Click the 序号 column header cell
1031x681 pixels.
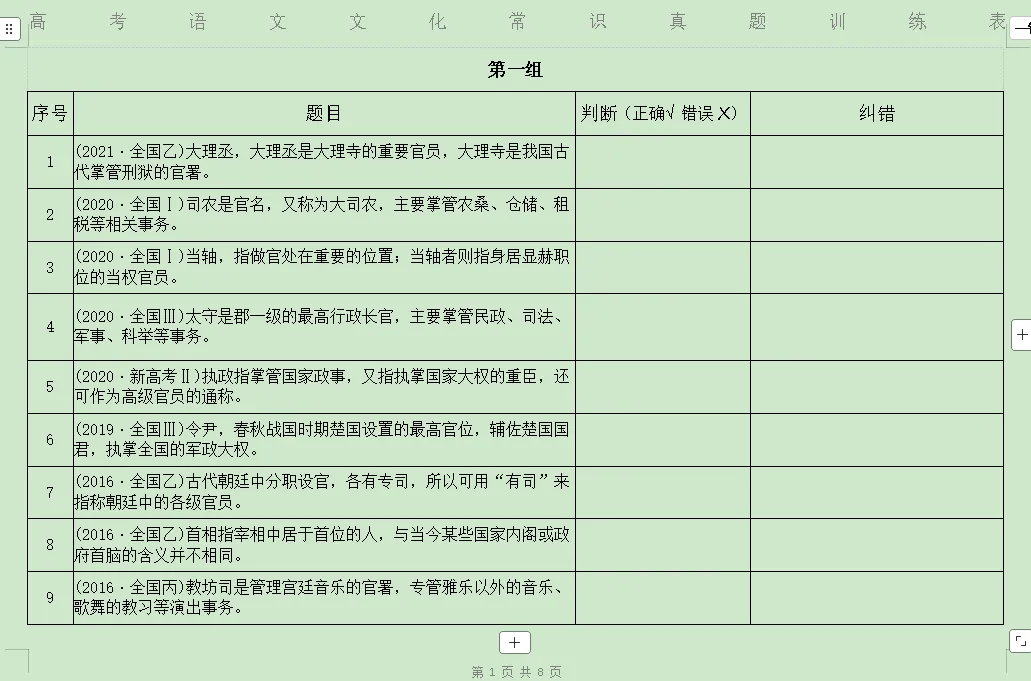click(49, 113)
